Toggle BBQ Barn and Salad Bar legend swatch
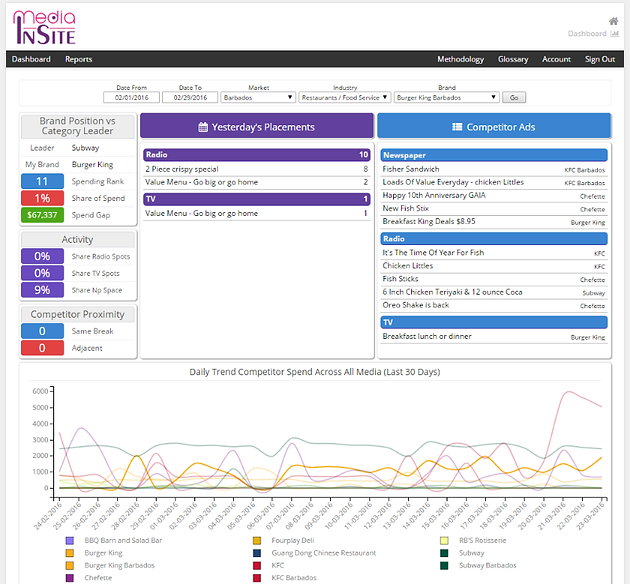Screen dimensions: 630x584 coord(70,541)
